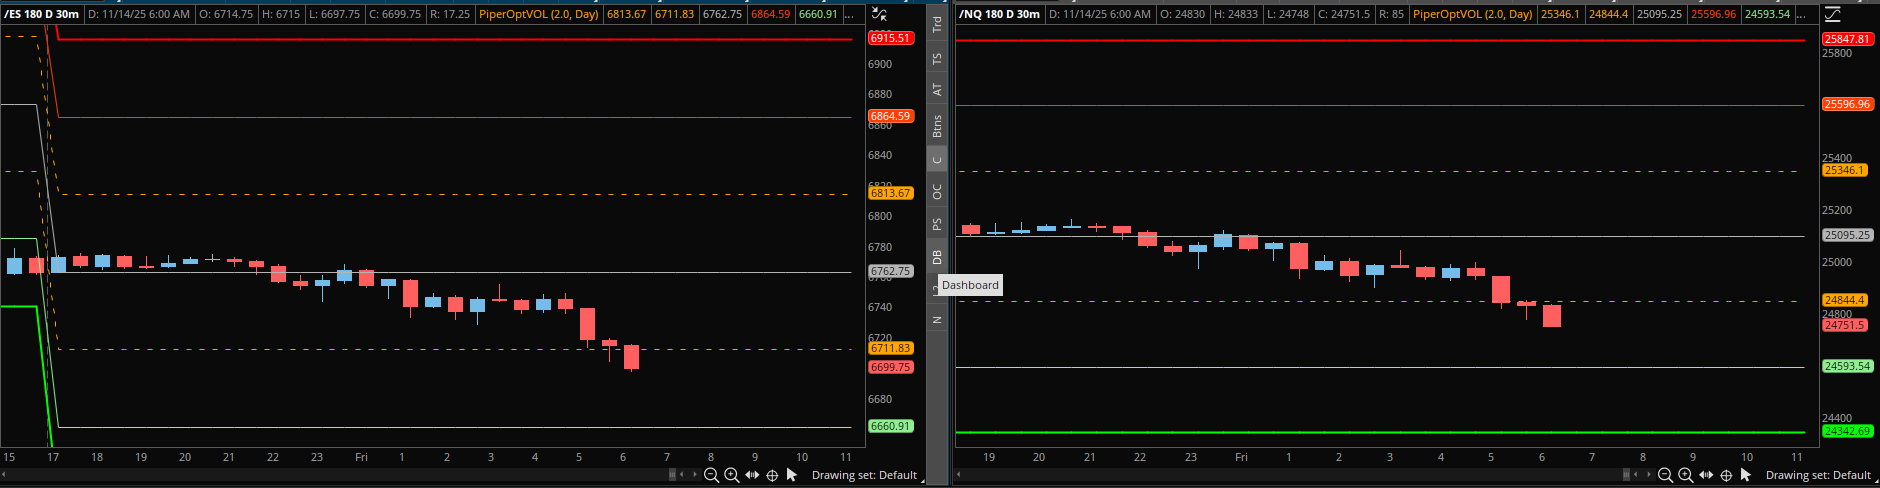Viewport: 1880px width, 488px height.
Task: Click /ES chart far-left scroll arrow
Action: (4, 474)
